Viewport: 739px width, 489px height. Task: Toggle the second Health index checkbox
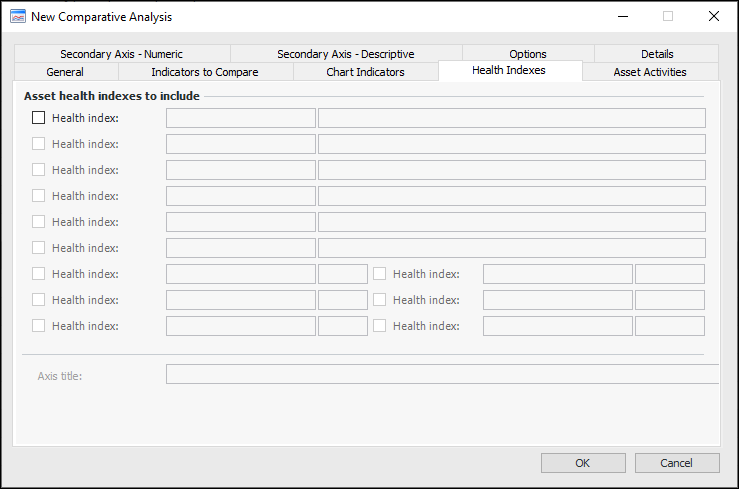point(39,143)
